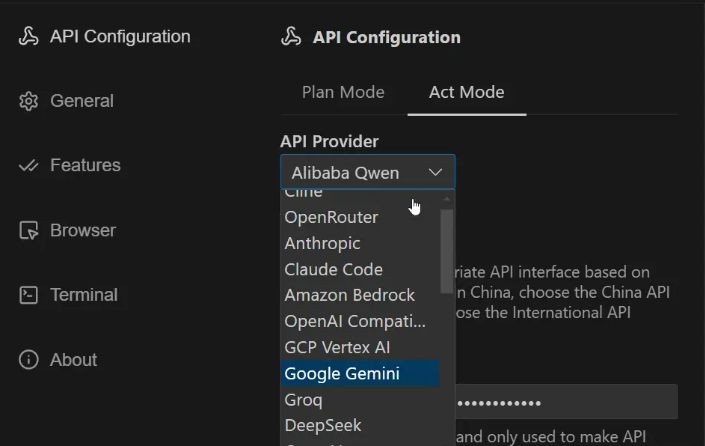The width and height of the screenshot is (705, 446).
Task: Click the header API Configuration icon
Action: 291,37
